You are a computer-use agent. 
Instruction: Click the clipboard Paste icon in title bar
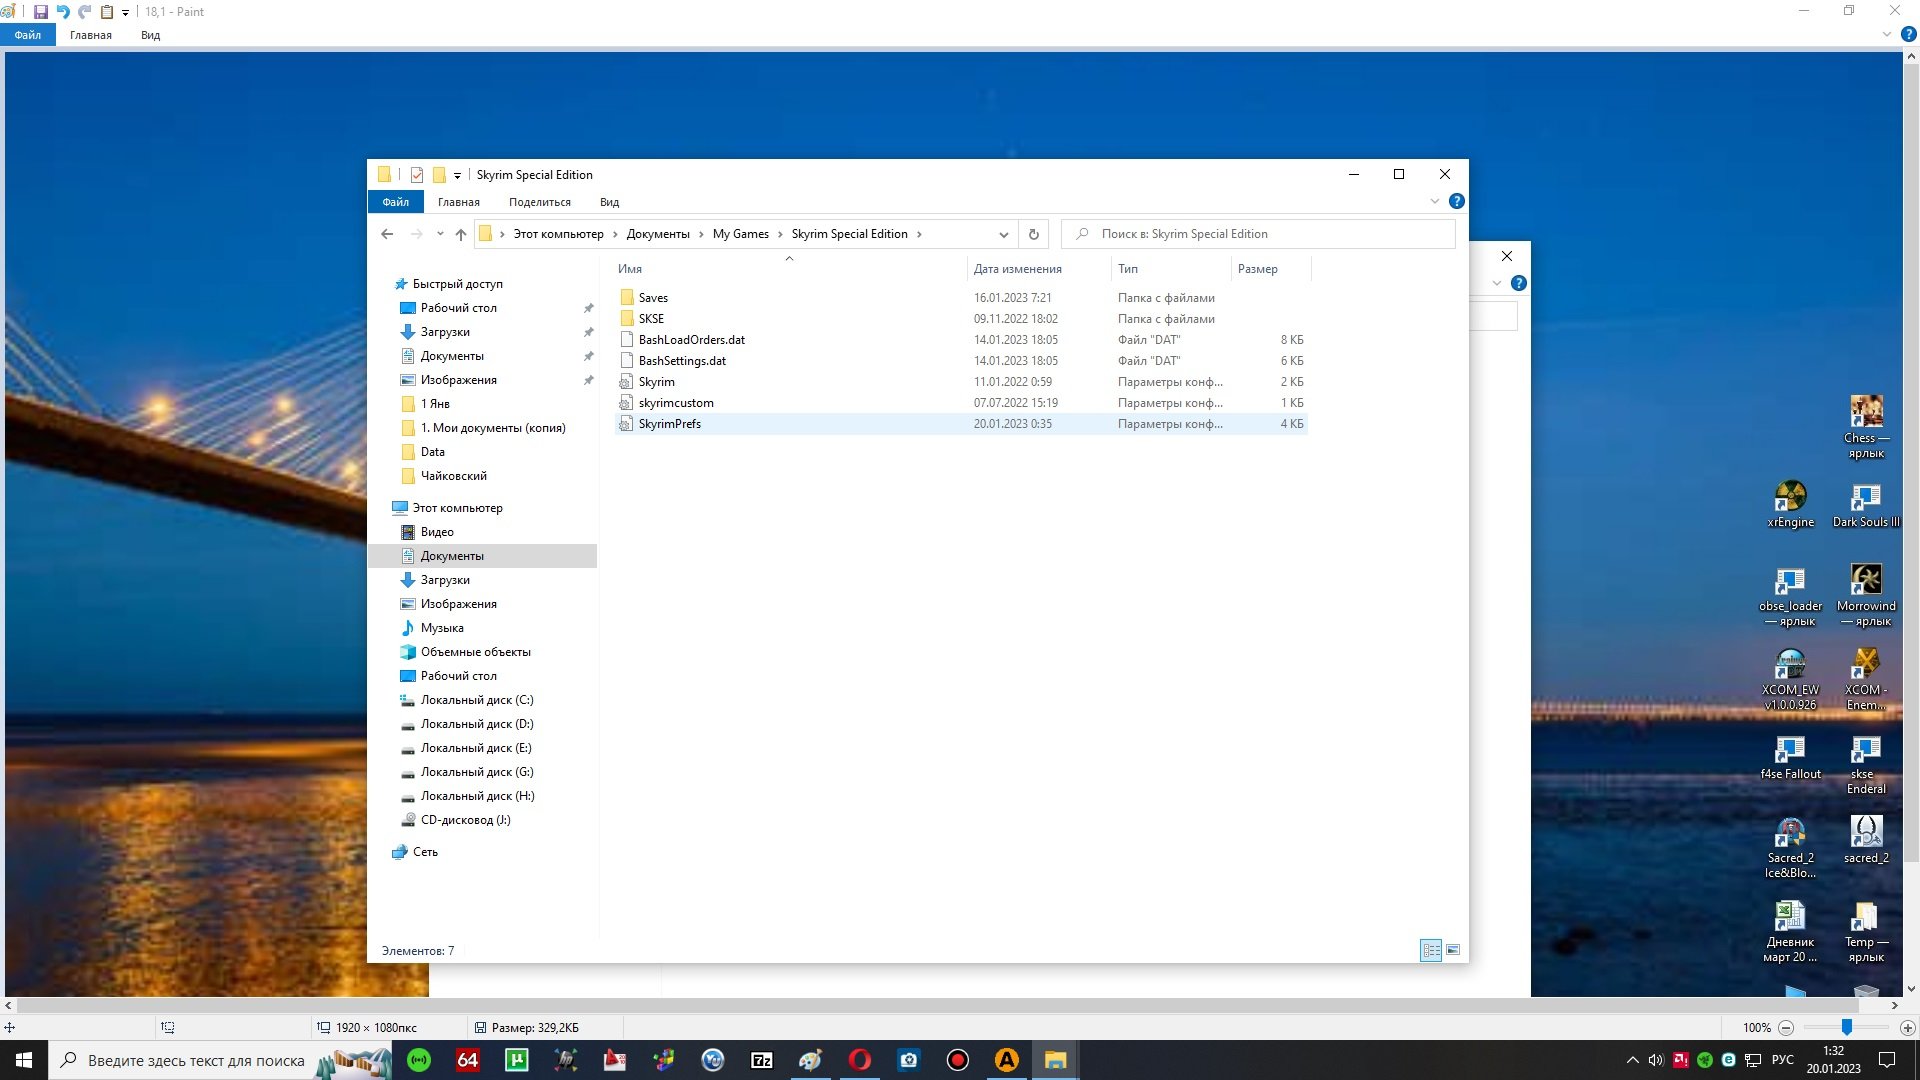[107, 12]
